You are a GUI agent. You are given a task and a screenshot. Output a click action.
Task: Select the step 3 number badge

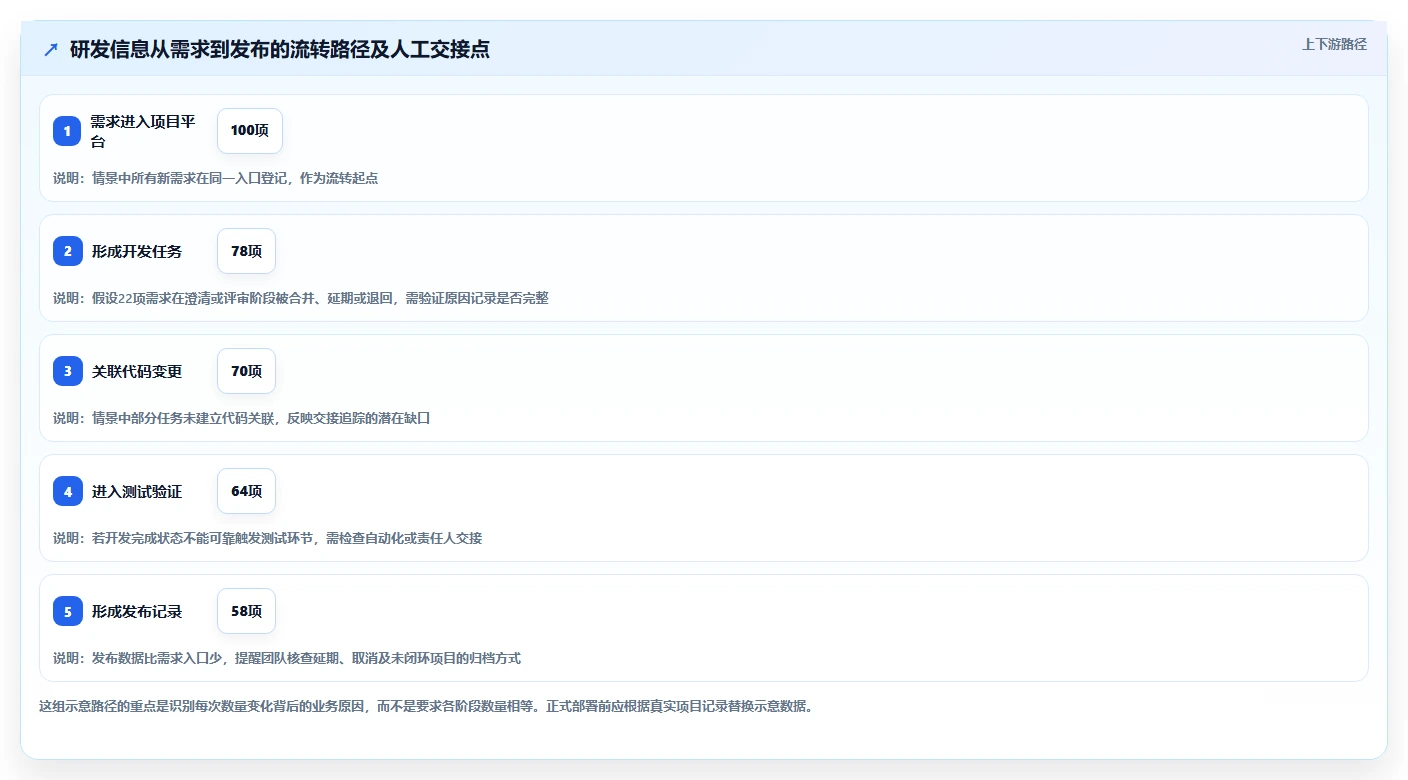(x=67, y=371)
